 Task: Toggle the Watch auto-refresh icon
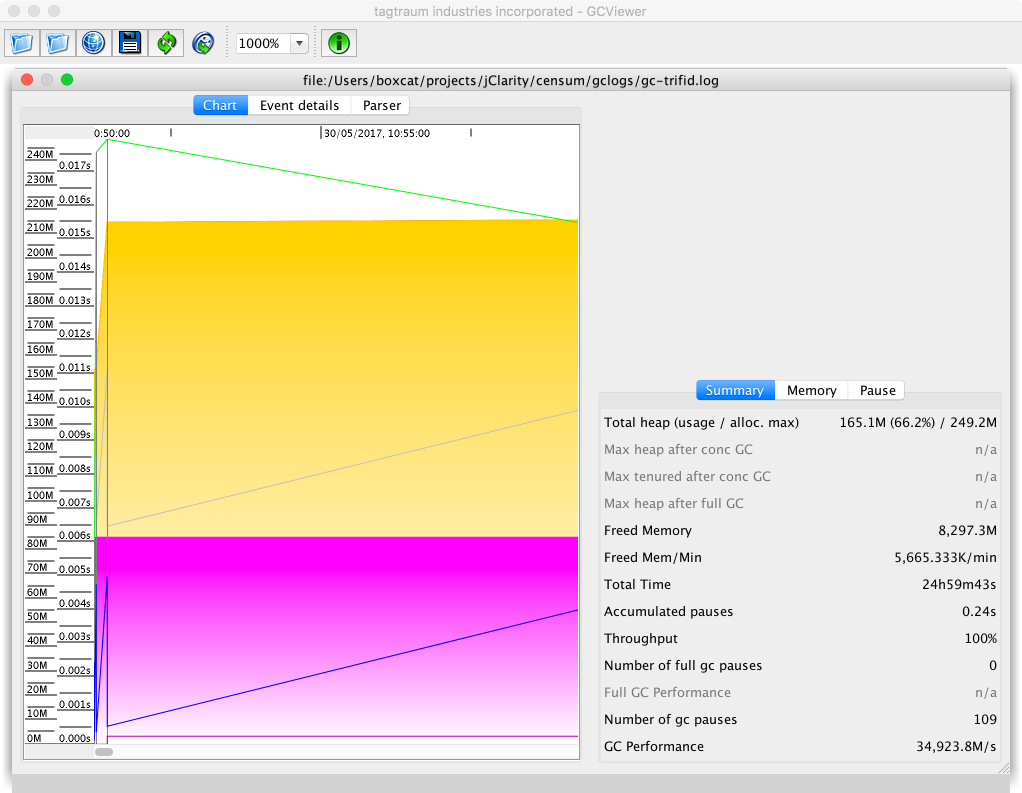[202, 43]
